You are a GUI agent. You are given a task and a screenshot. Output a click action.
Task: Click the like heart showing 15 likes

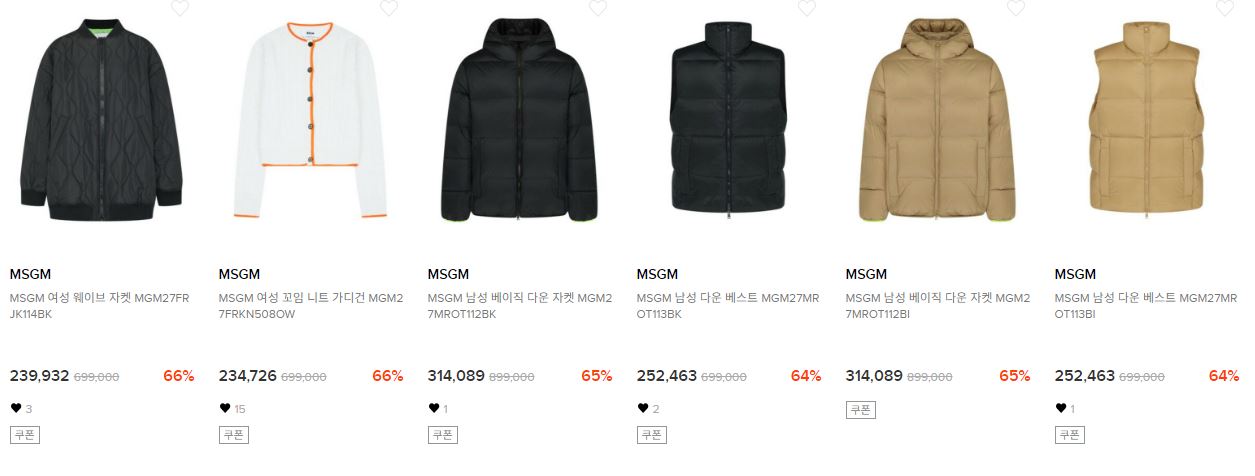[225, 408]
